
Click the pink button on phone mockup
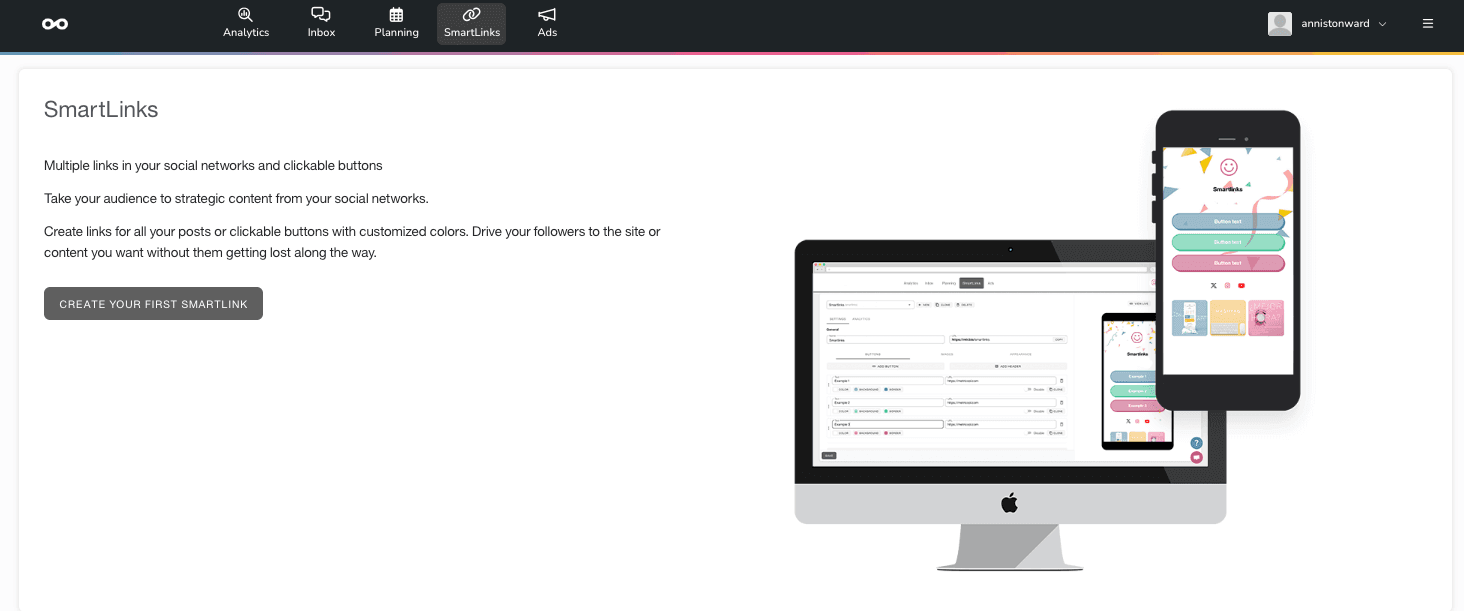tap(1227, 263)
